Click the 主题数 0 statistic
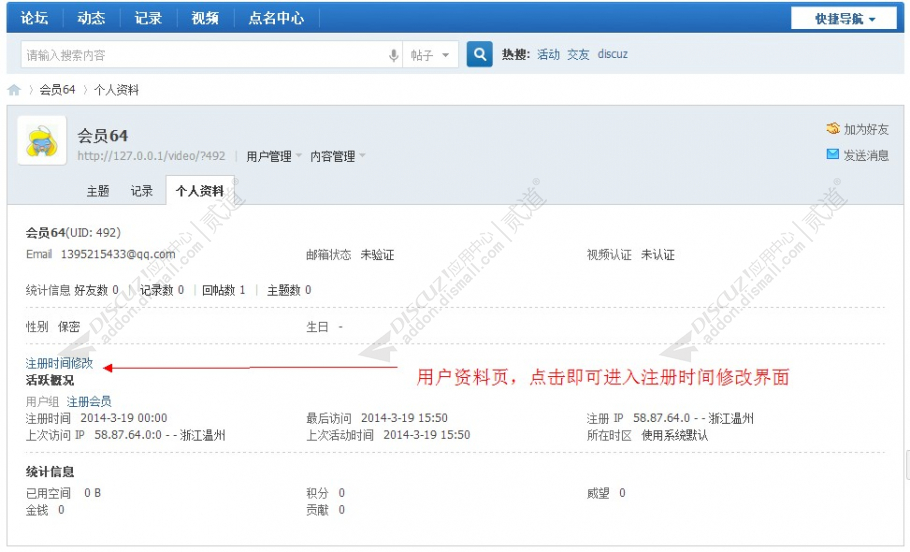The image size is (910, 552). (289, 290)
